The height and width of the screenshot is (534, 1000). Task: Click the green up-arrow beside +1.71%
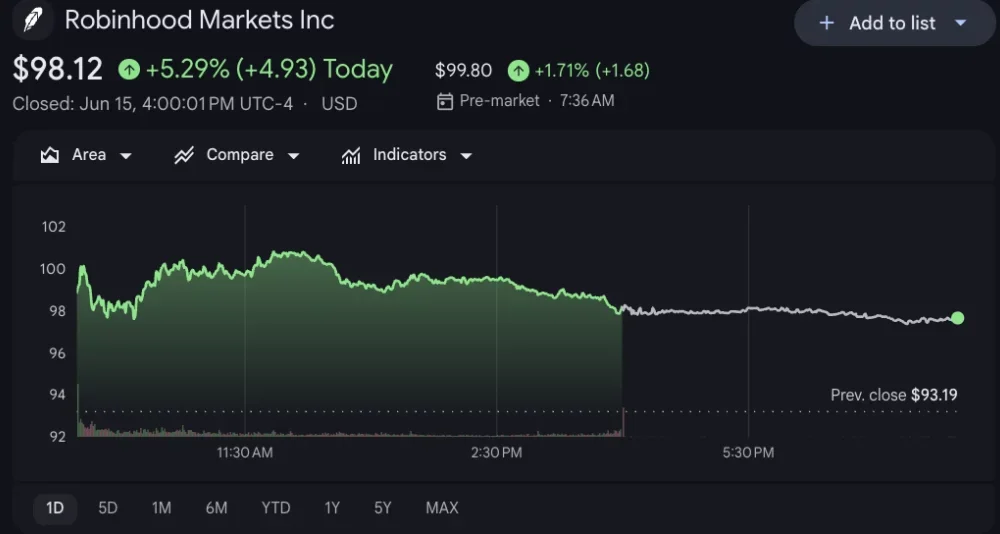[x=518, y=71]
